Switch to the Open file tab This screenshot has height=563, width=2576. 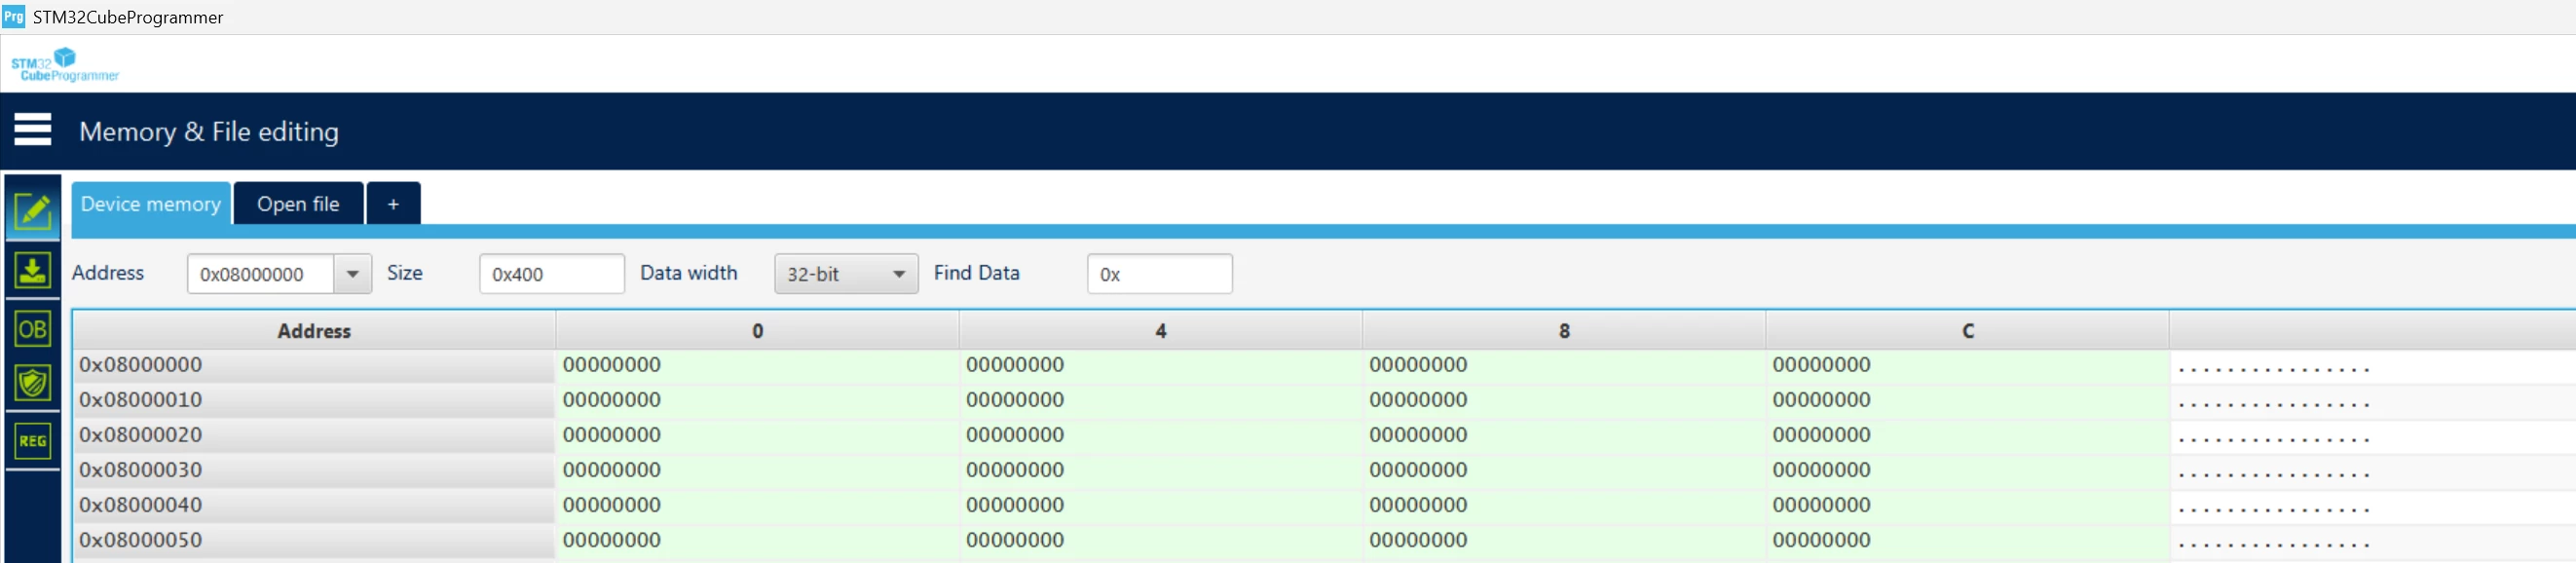pos(298,203)
